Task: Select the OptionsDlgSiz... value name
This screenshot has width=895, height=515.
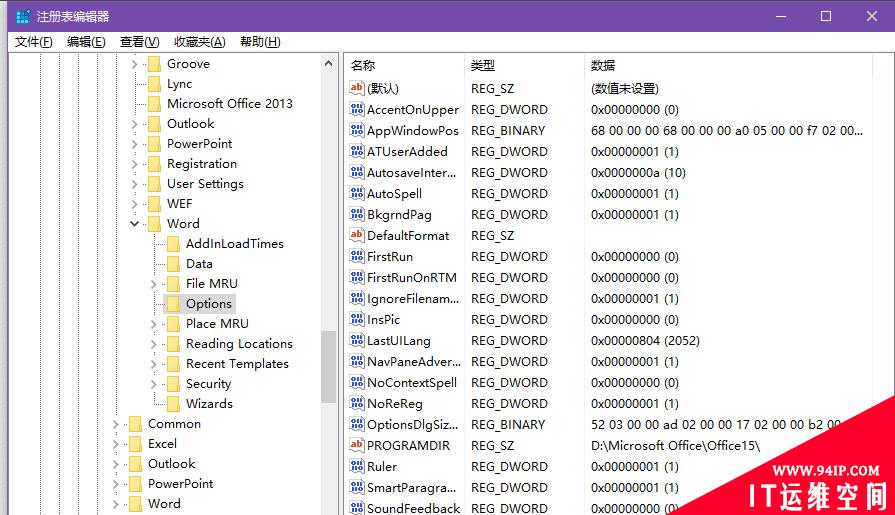Action: click(x=412, y=425)
